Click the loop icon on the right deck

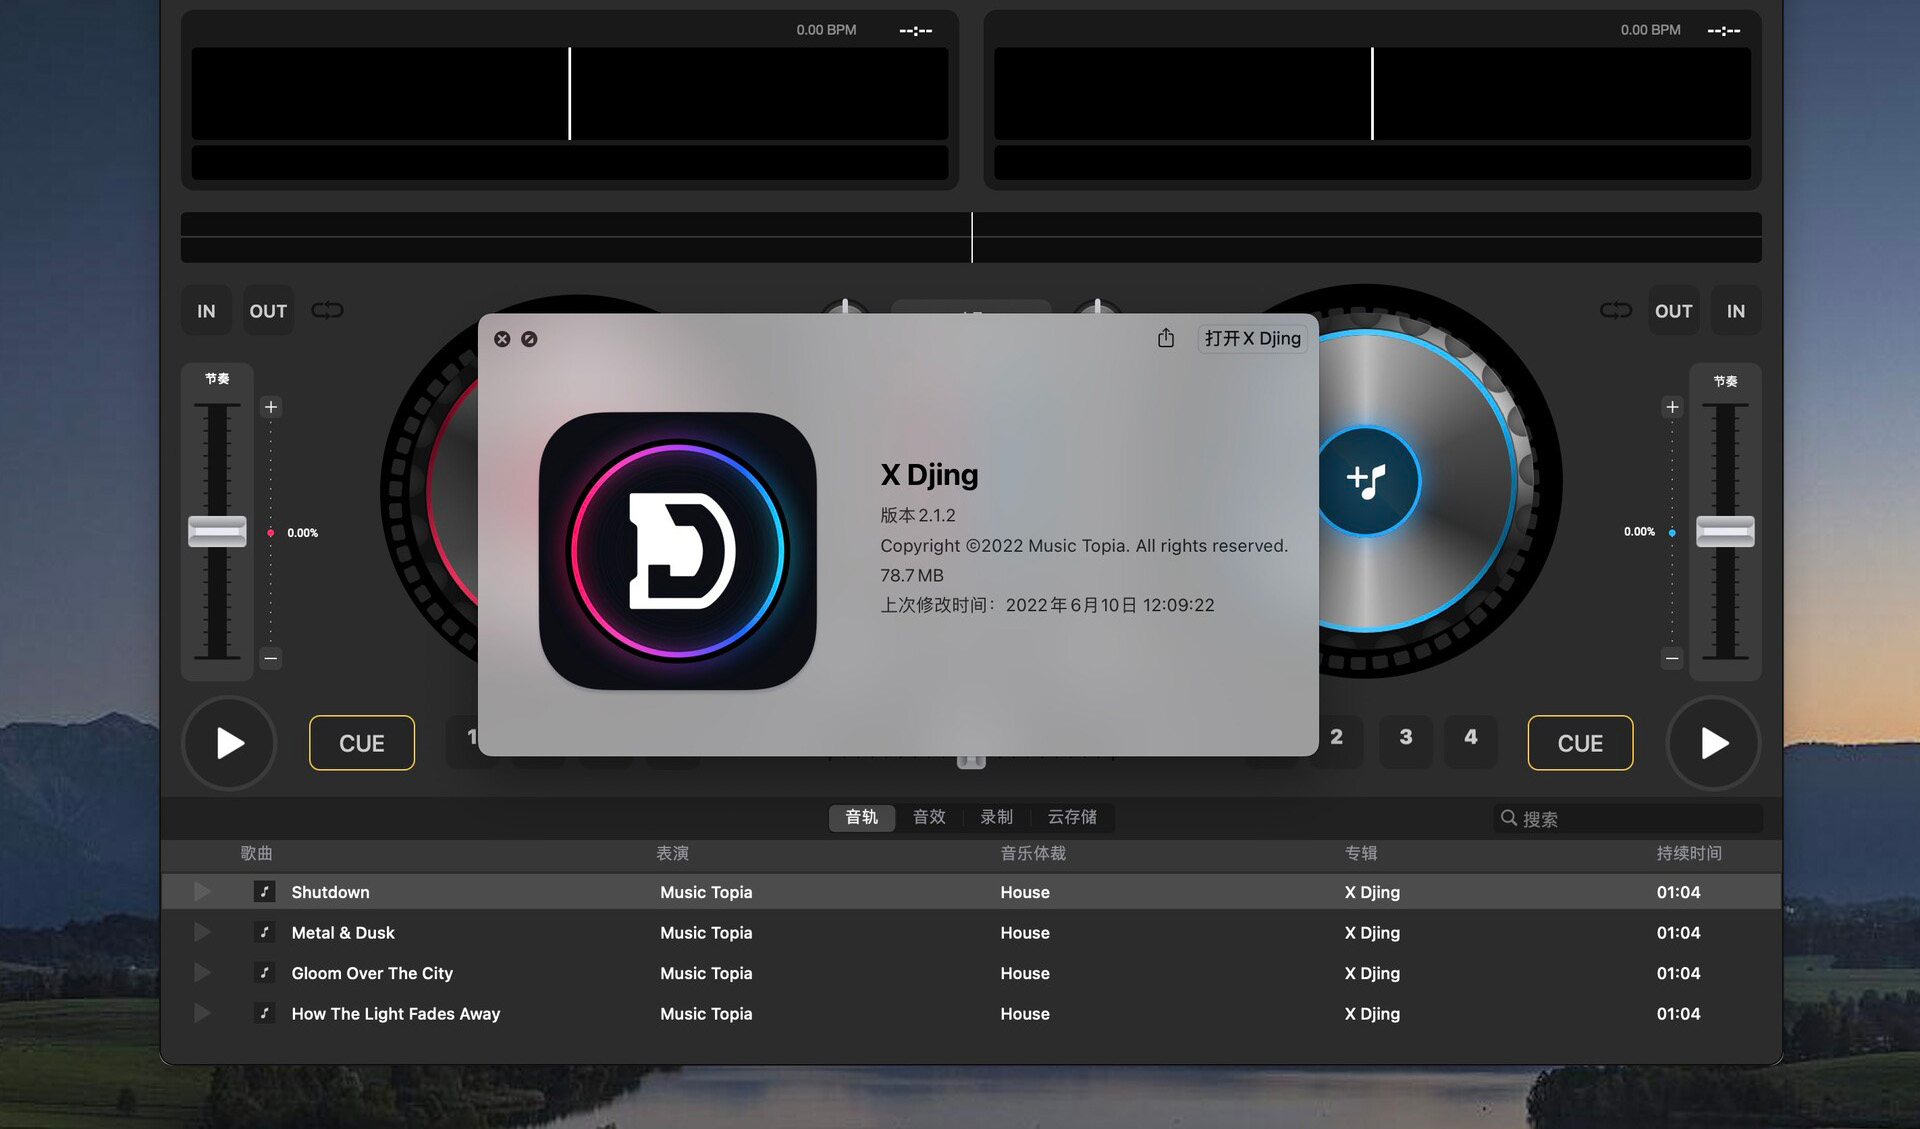pos(1616,310)
